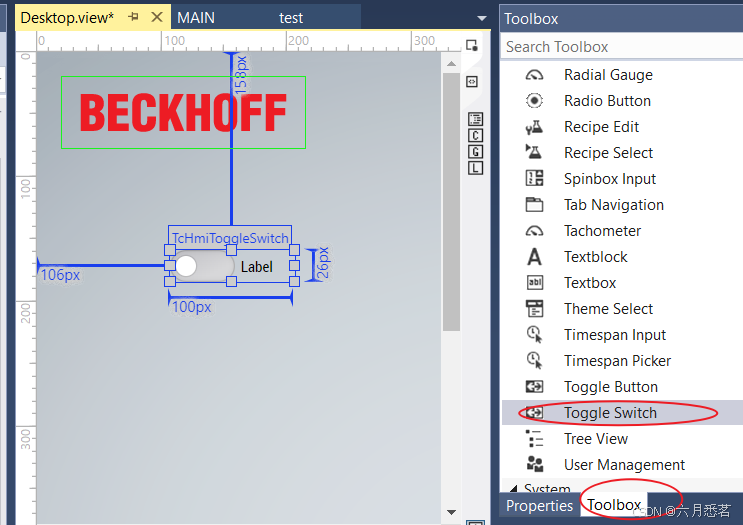Viewport: 743px width, 525px height.
Task: Select Tab Navigation text in Toolbox
Action: pyautogui.click(x=614, y=205)
